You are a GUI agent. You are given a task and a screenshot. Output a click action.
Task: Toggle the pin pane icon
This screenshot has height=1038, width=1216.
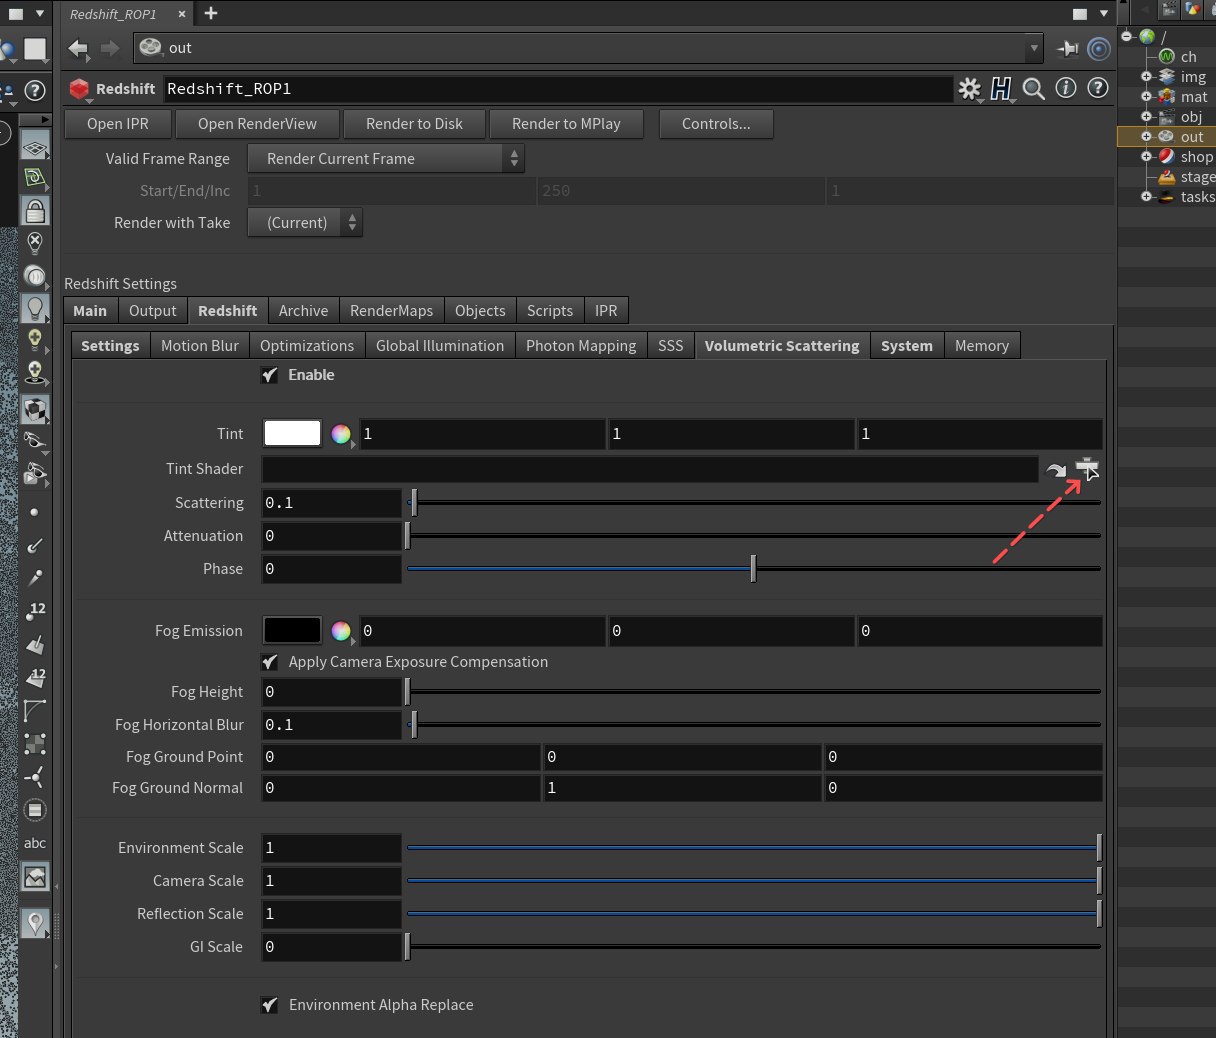(1067, 48)
